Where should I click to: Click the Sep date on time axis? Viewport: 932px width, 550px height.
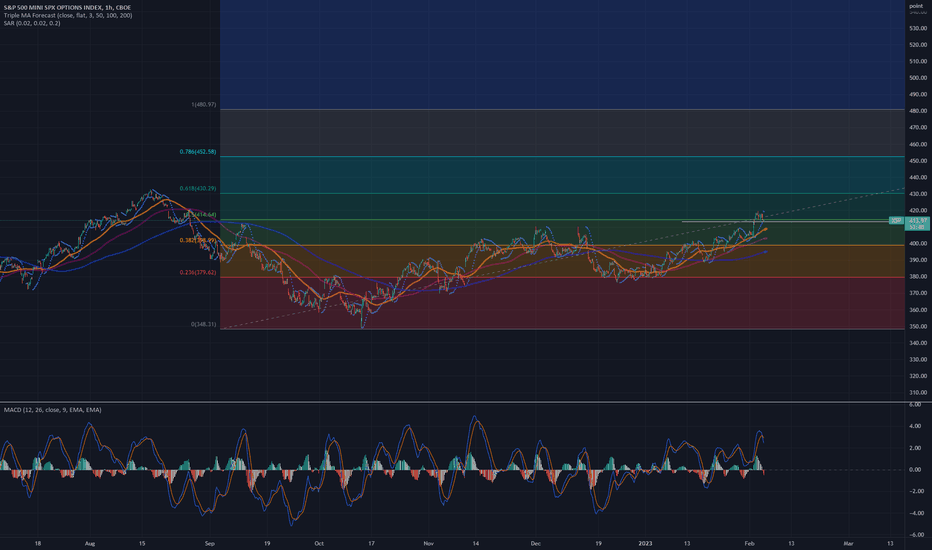[x=209, y=543]
